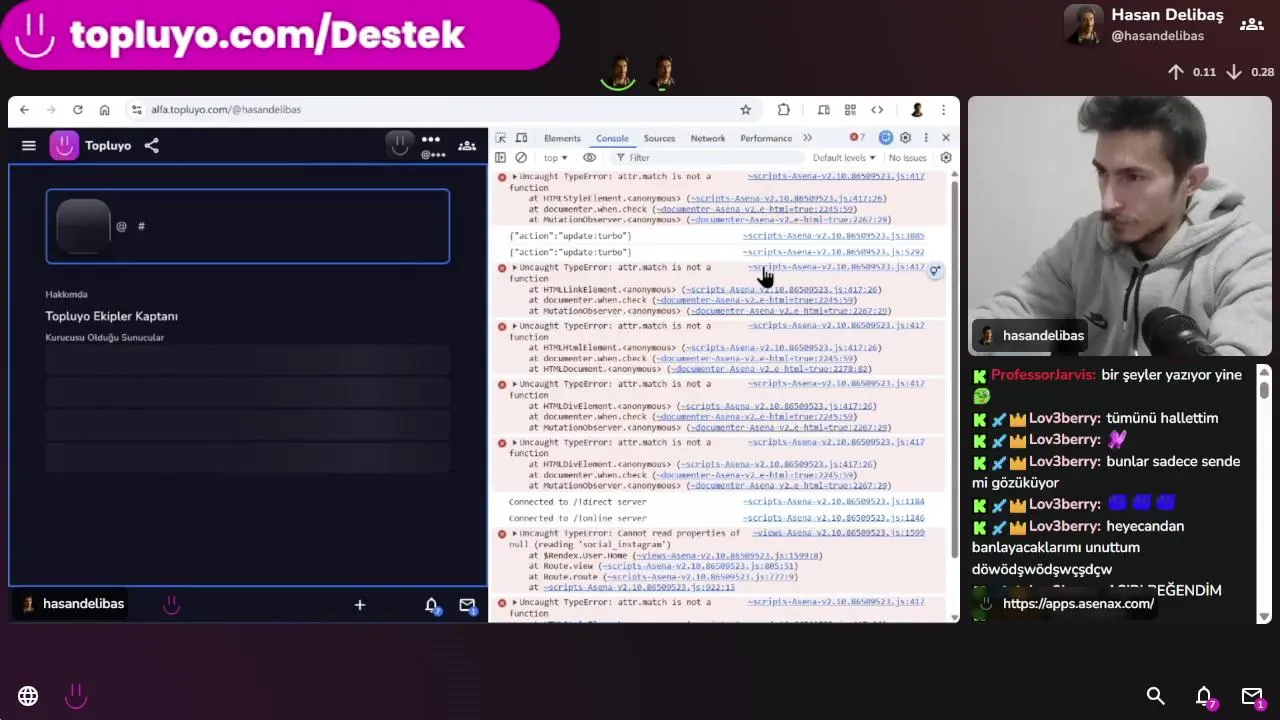Switch to the Sources tab

click(x=659, y=138)
